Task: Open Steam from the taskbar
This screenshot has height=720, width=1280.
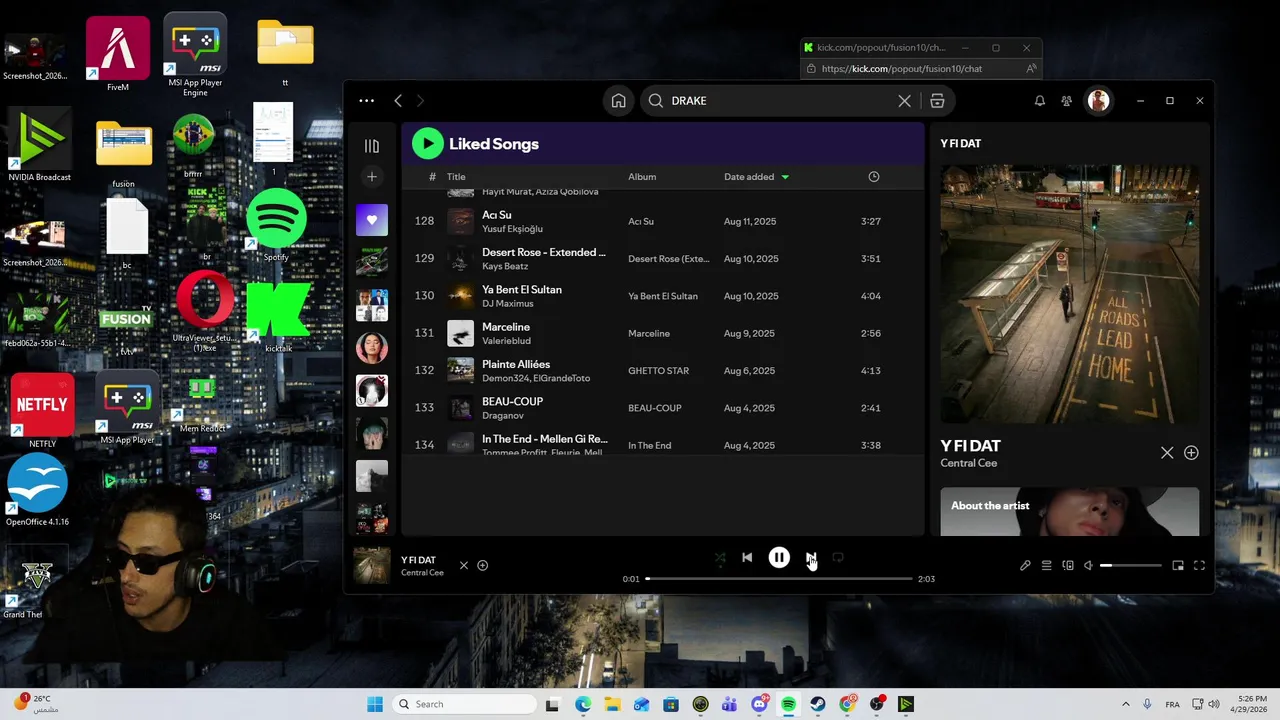Action: [x=818, y=704]
